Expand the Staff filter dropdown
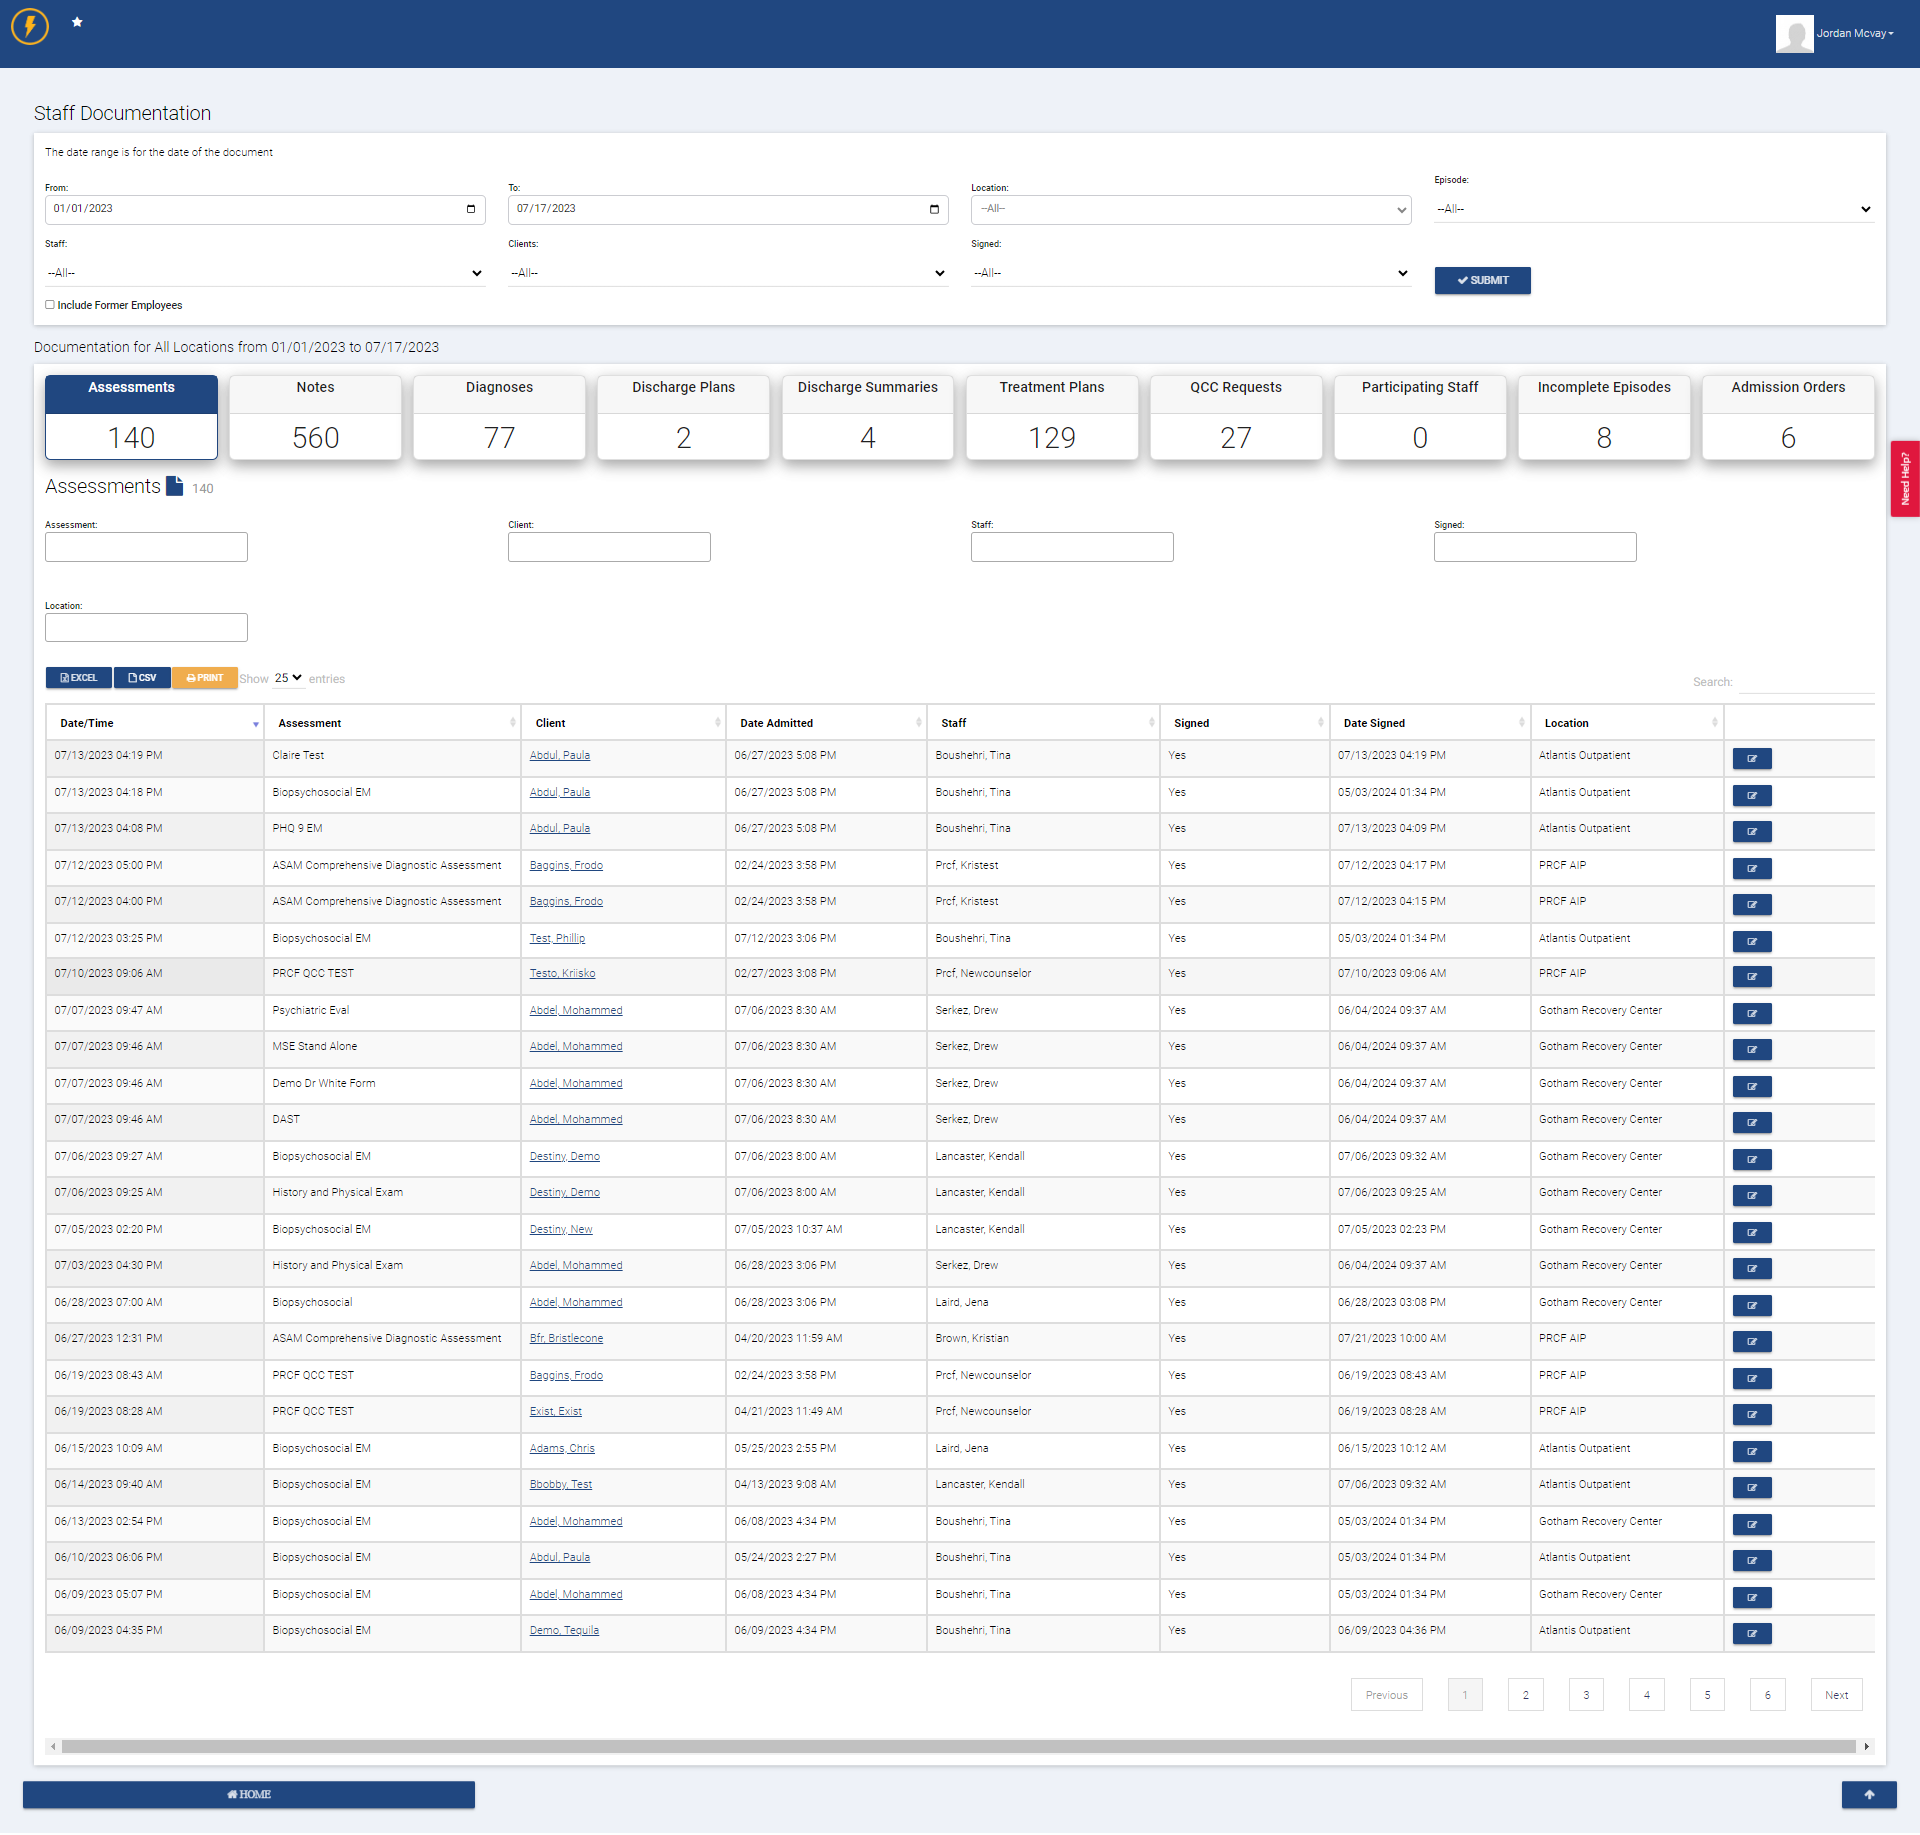Screen dimensions: 1920x1835 point(265,273)
